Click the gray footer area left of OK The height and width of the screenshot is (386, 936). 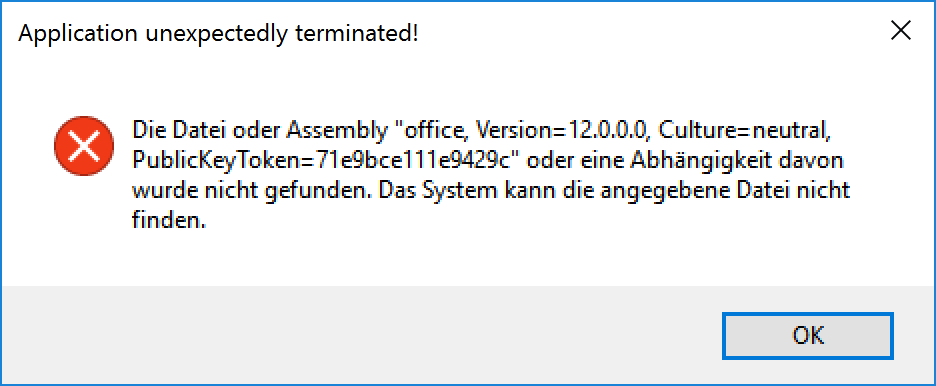[358, 335]
